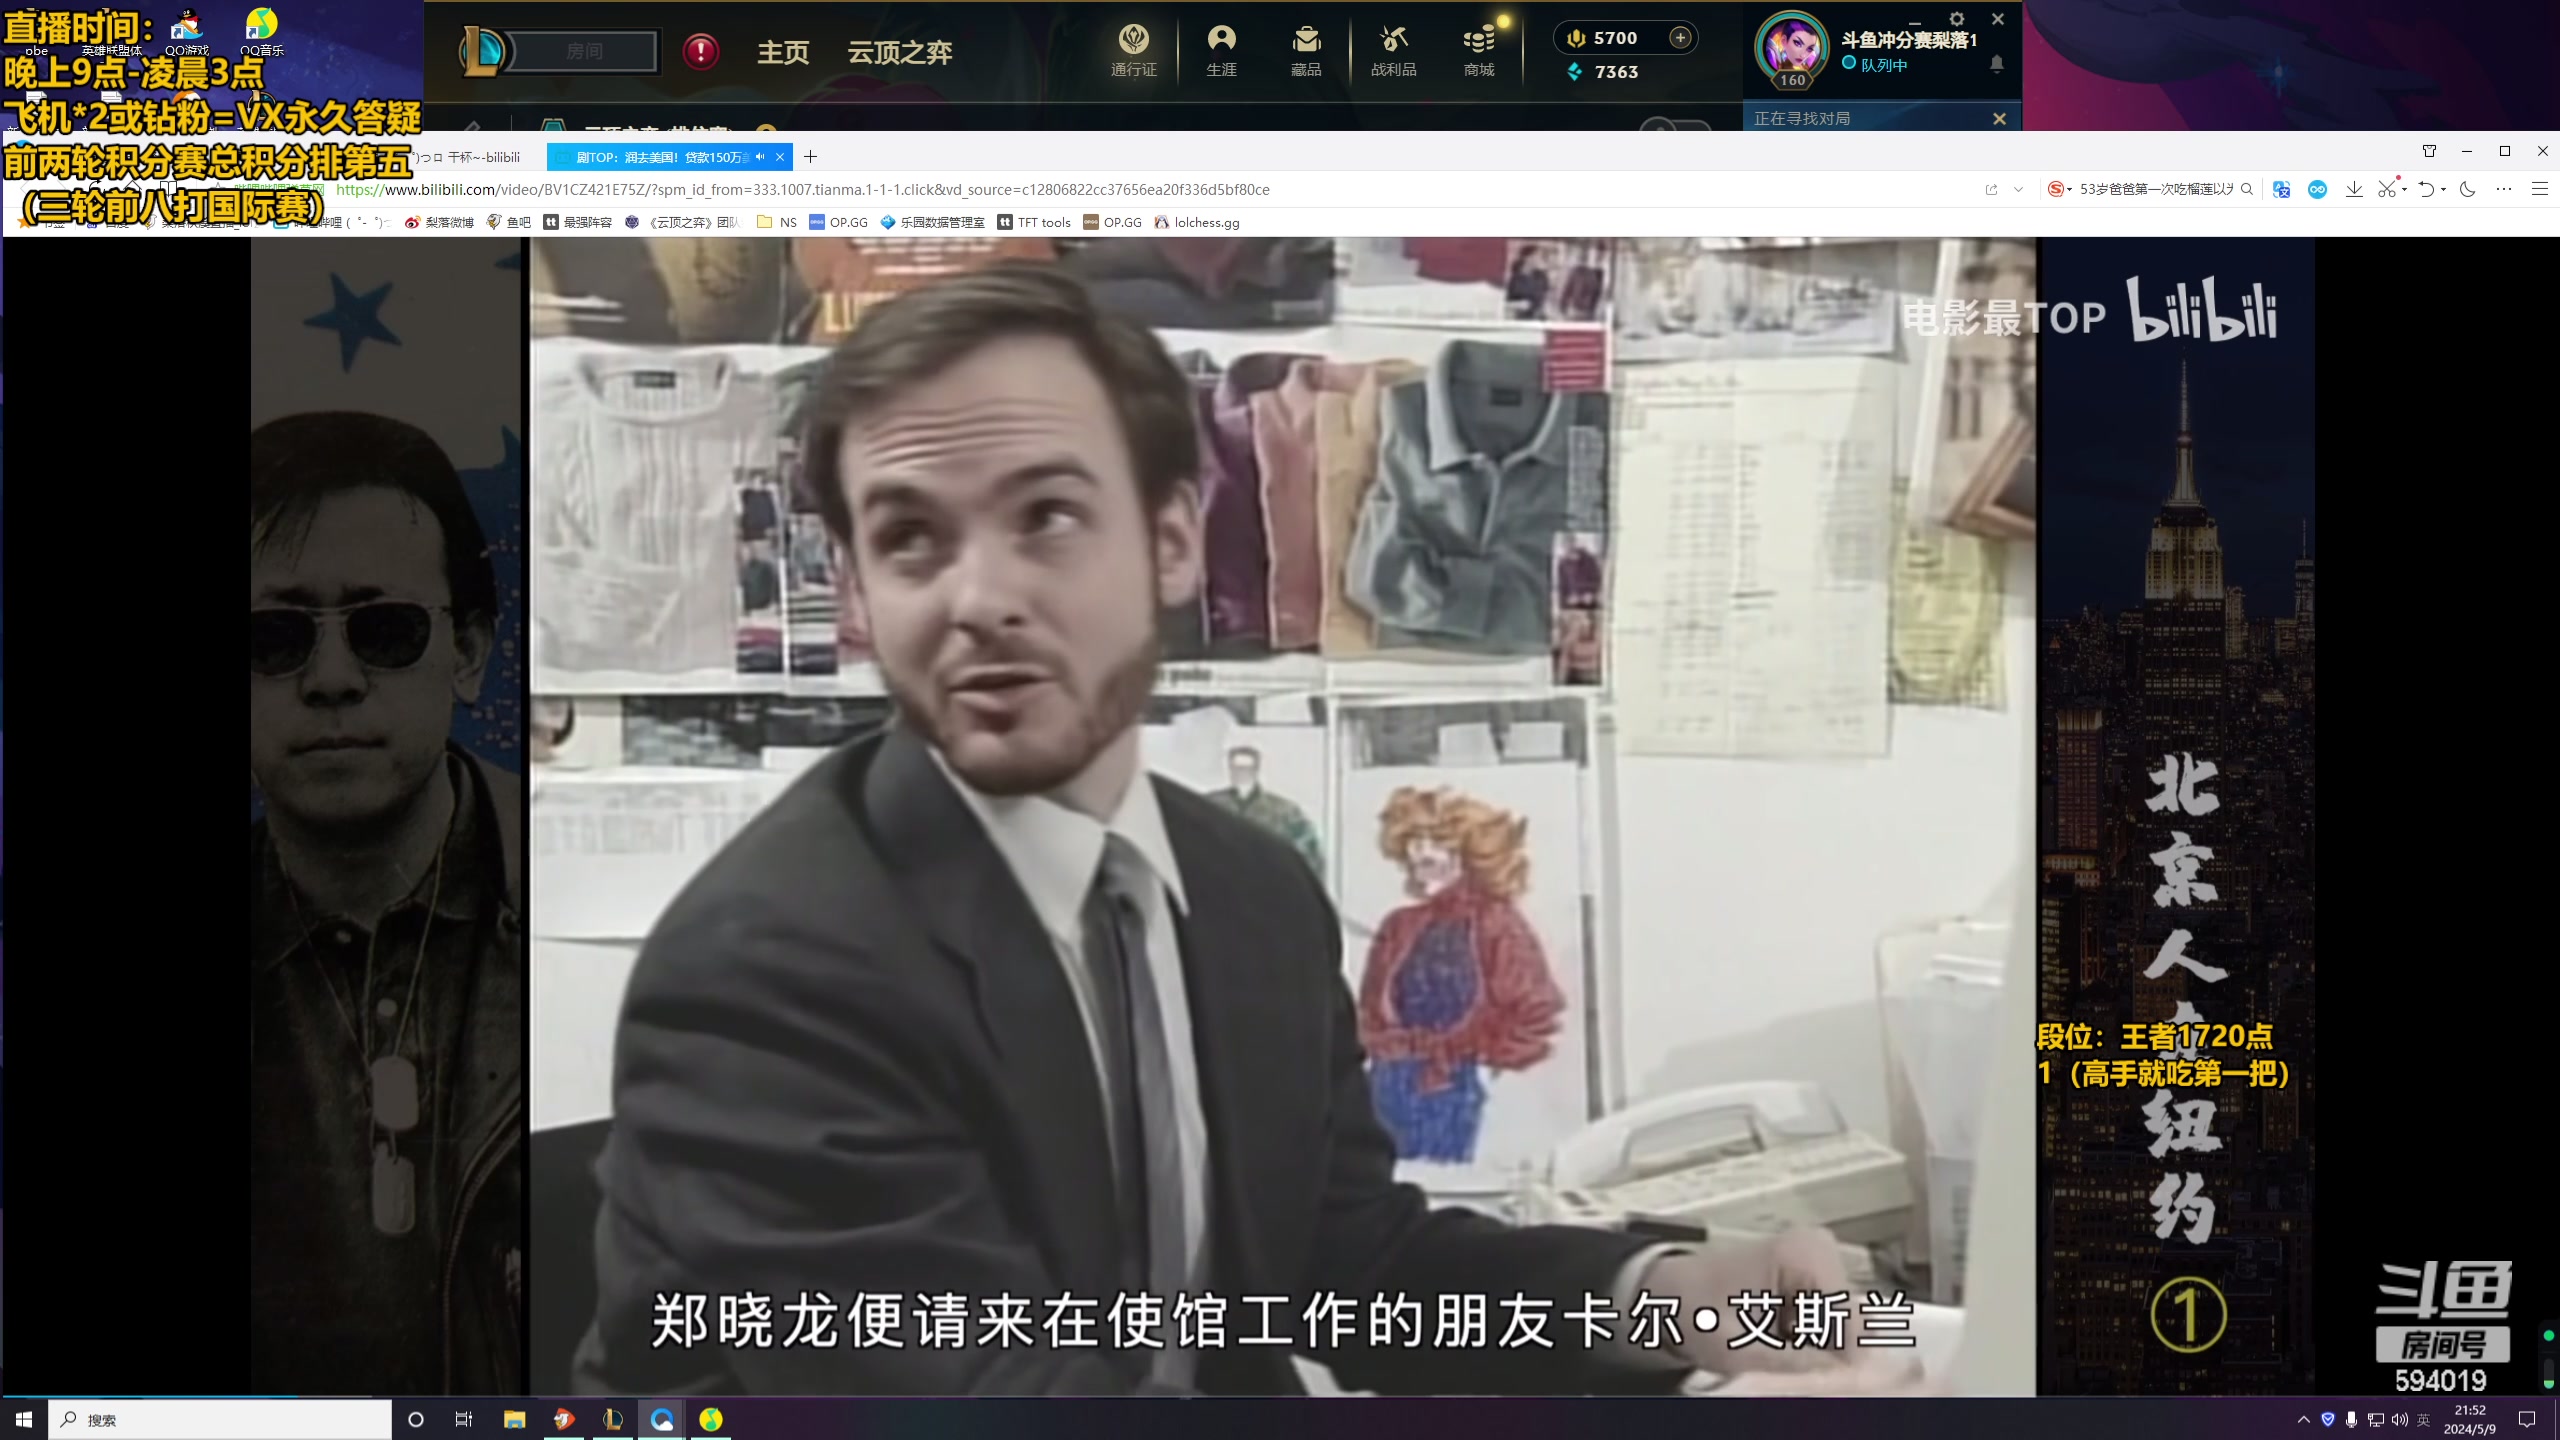Screen dimensions: 2560x1440
Task: Click the red alert exclamation icon
Action: (701, 50)
